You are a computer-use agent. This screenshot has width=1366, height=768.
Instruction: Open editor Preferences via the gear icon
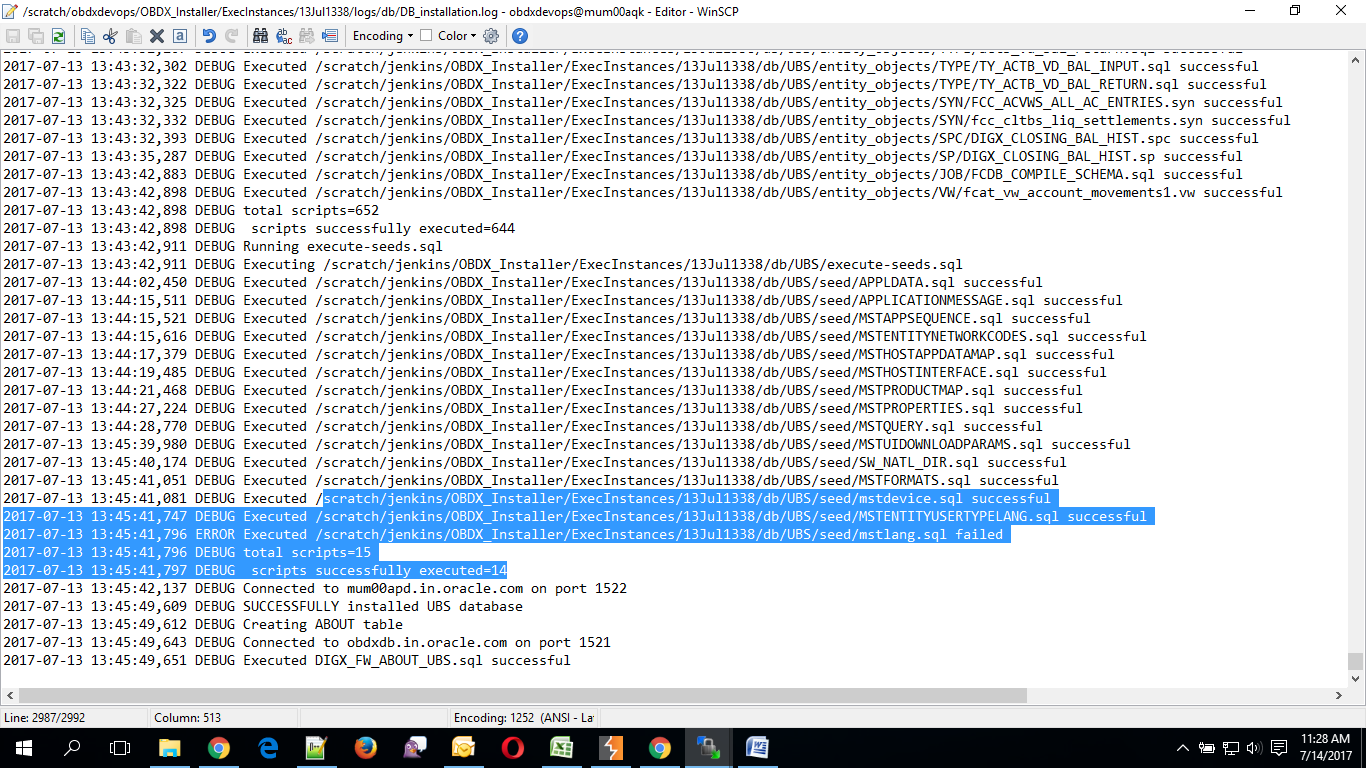[489, 36]
